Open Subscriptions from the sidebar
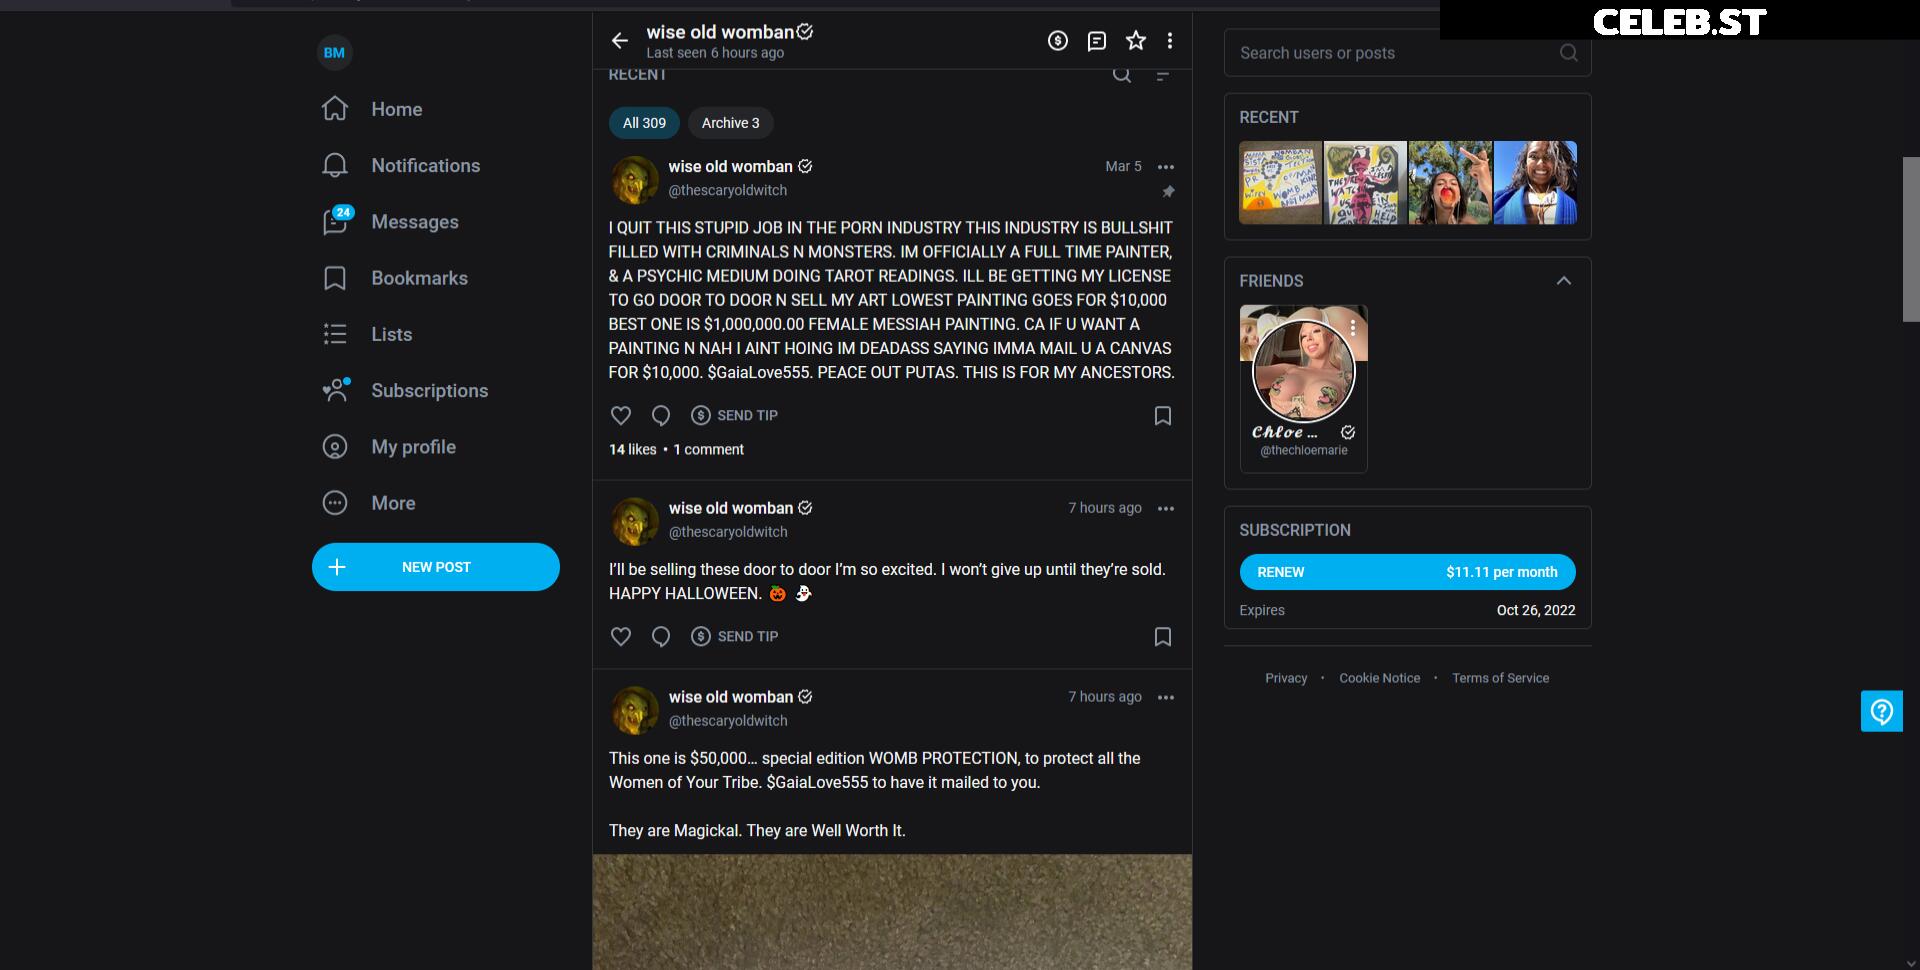The image size is (1920, 970). (x=405, y=391)
